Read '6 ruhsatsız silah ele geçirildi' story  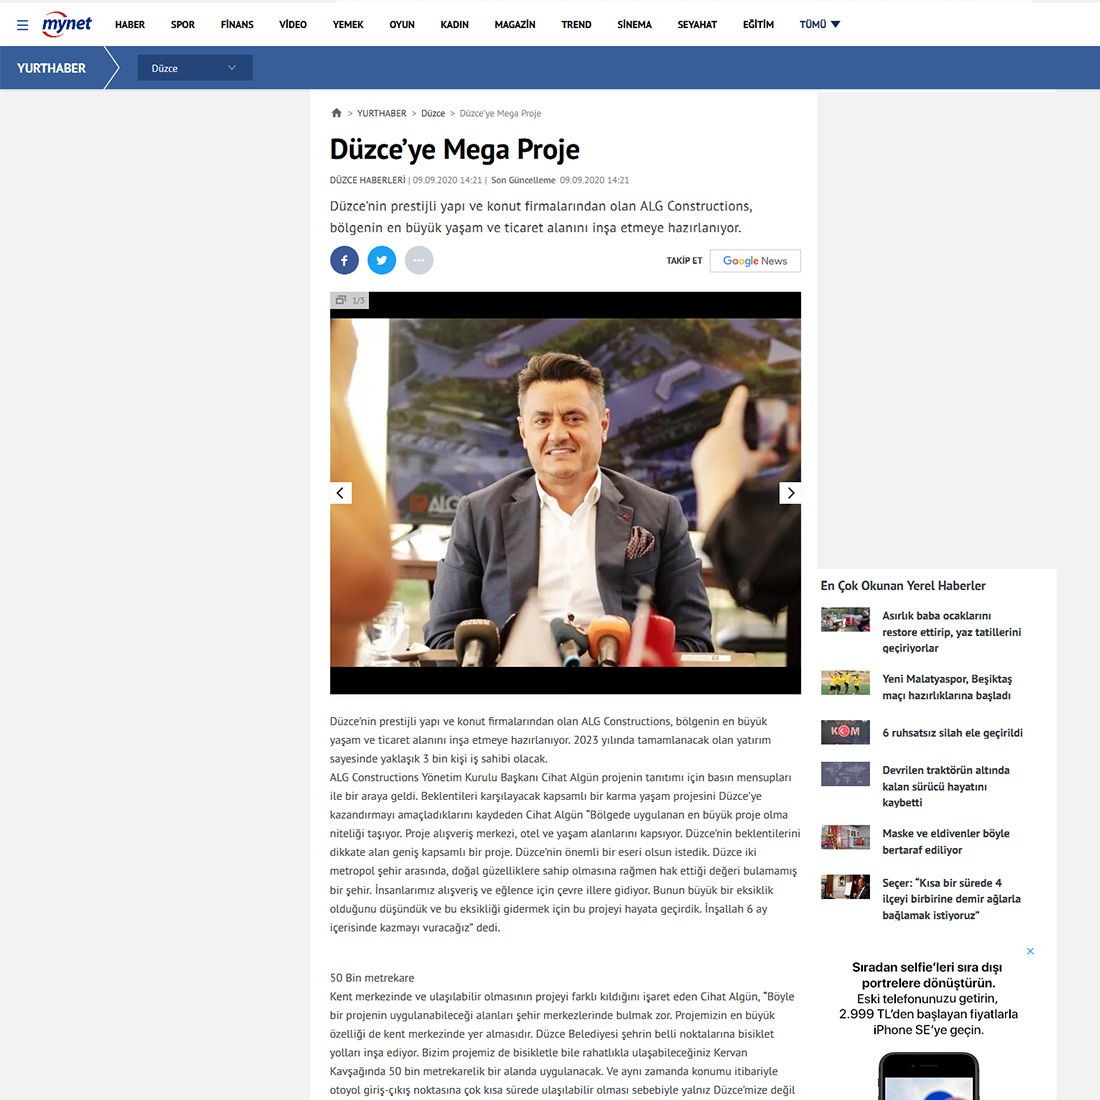click(952, 733)
